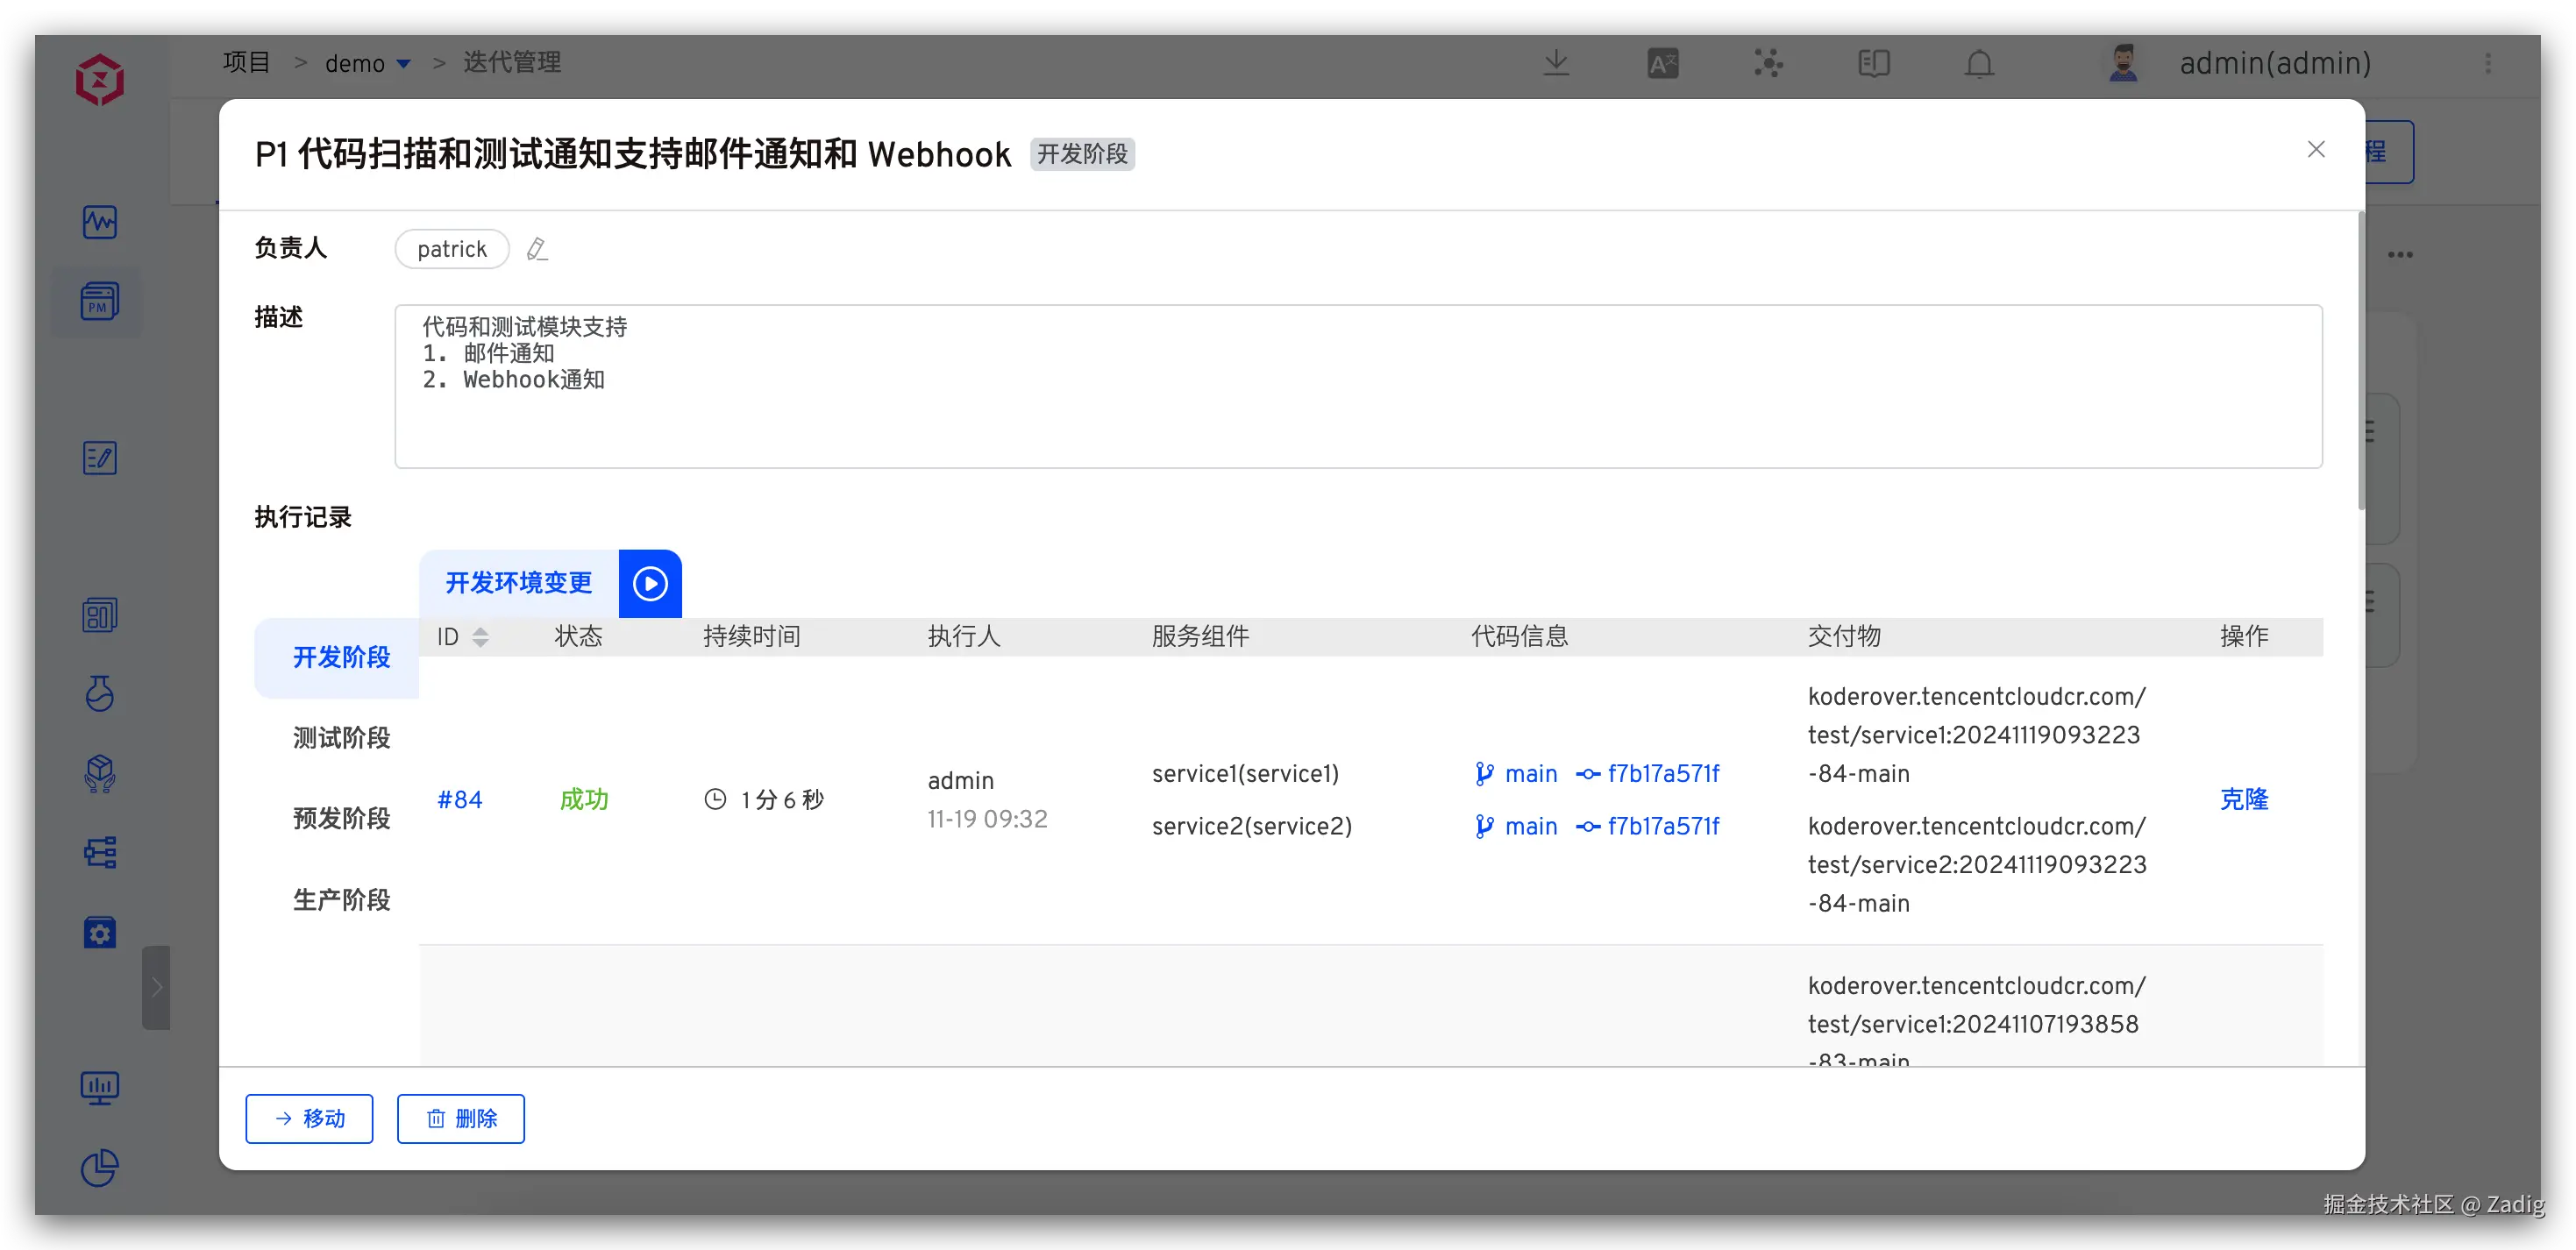Open the language translate icon
2576x1250 pixels.
point(1662,64)
